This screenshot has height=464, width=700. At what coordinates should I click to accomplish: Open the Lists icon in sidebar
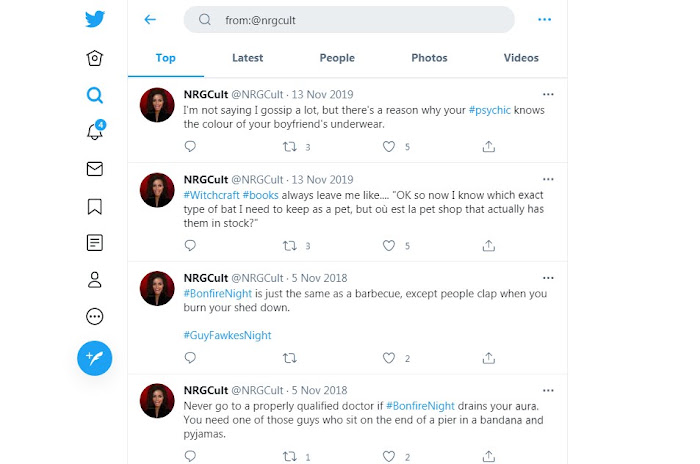95,243
